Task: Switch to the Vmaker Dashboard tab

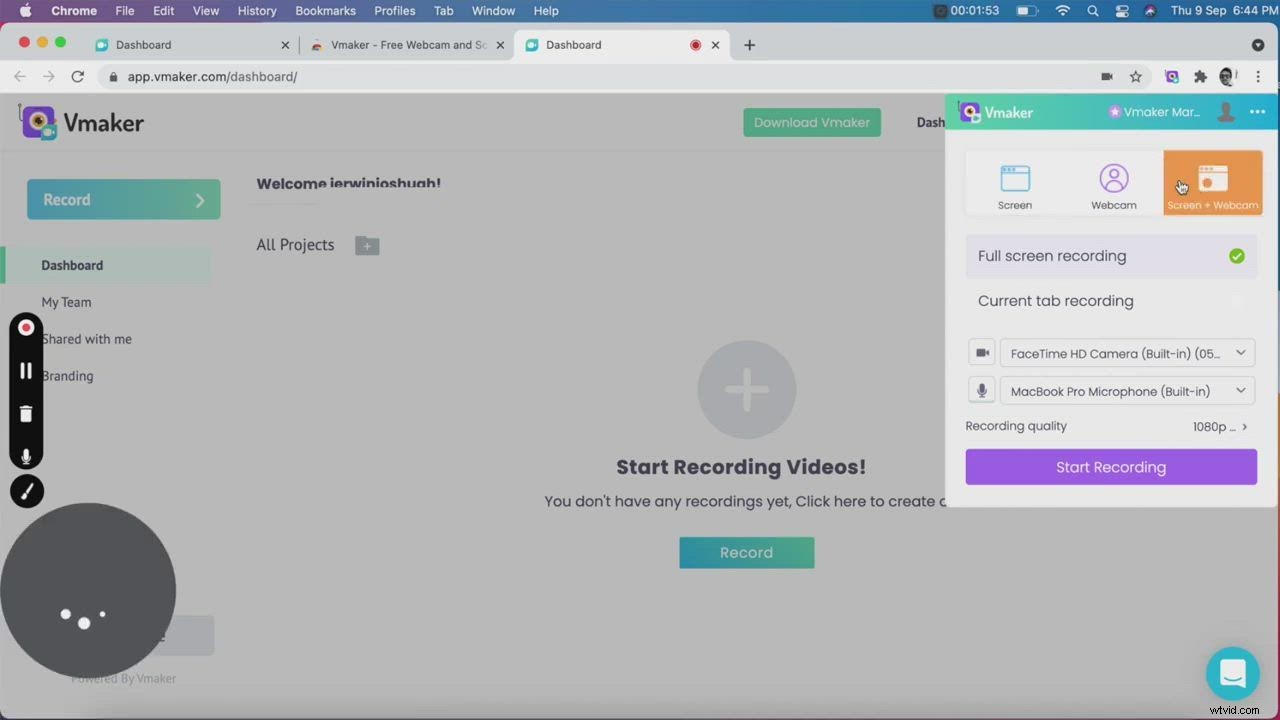Action: [143, 44]
